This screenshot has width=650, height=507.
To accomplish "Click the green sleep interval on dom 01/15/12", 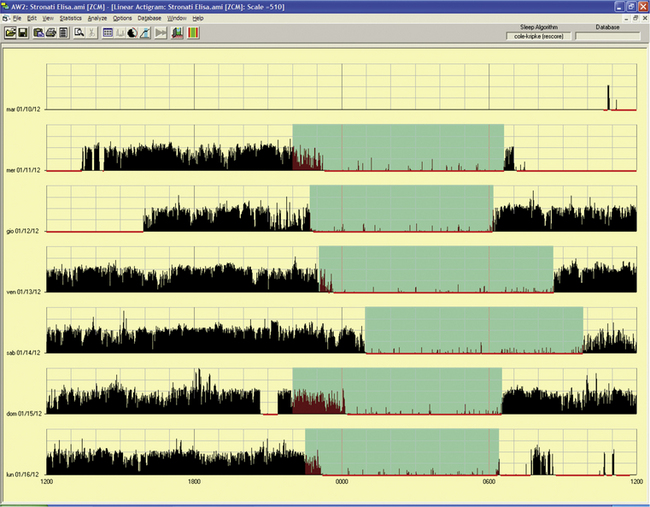I will [x=397, y=391].
